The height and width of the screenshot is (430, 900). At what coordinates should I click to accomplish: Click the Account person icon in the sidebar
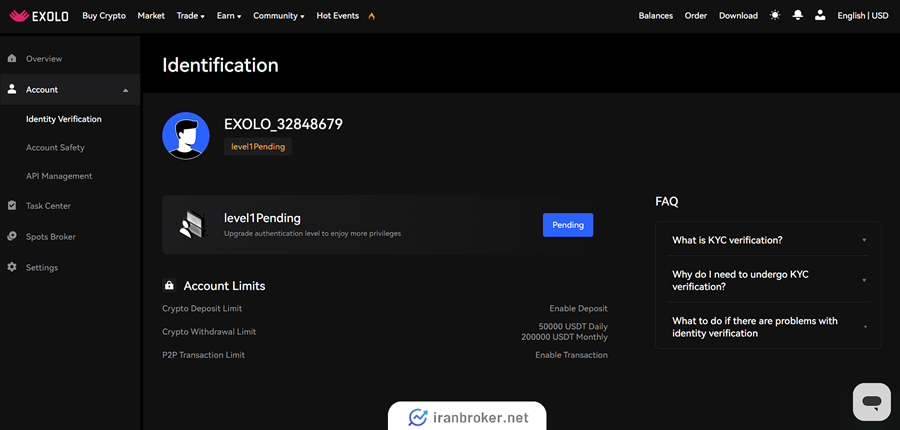coord(11,90)
